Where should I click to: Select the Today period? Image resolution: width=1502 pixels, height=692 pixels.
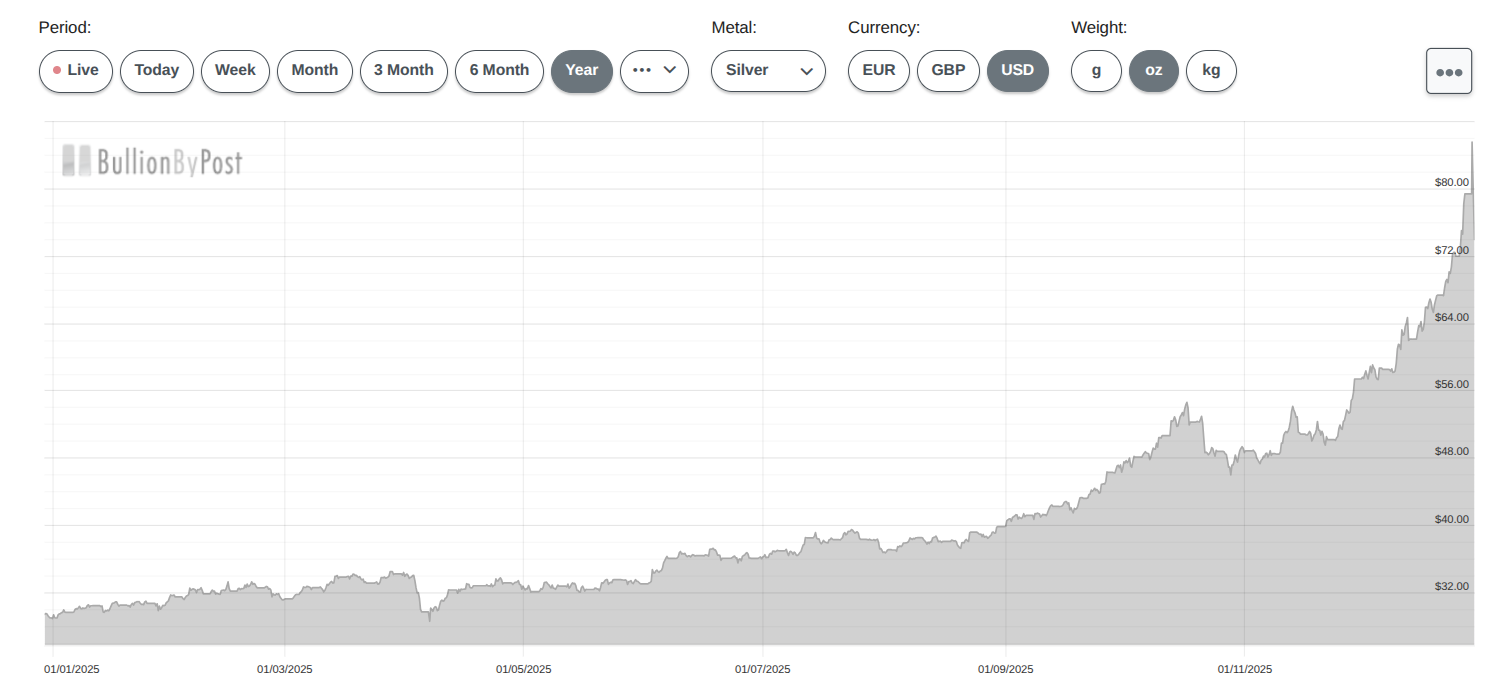(157, 71)
